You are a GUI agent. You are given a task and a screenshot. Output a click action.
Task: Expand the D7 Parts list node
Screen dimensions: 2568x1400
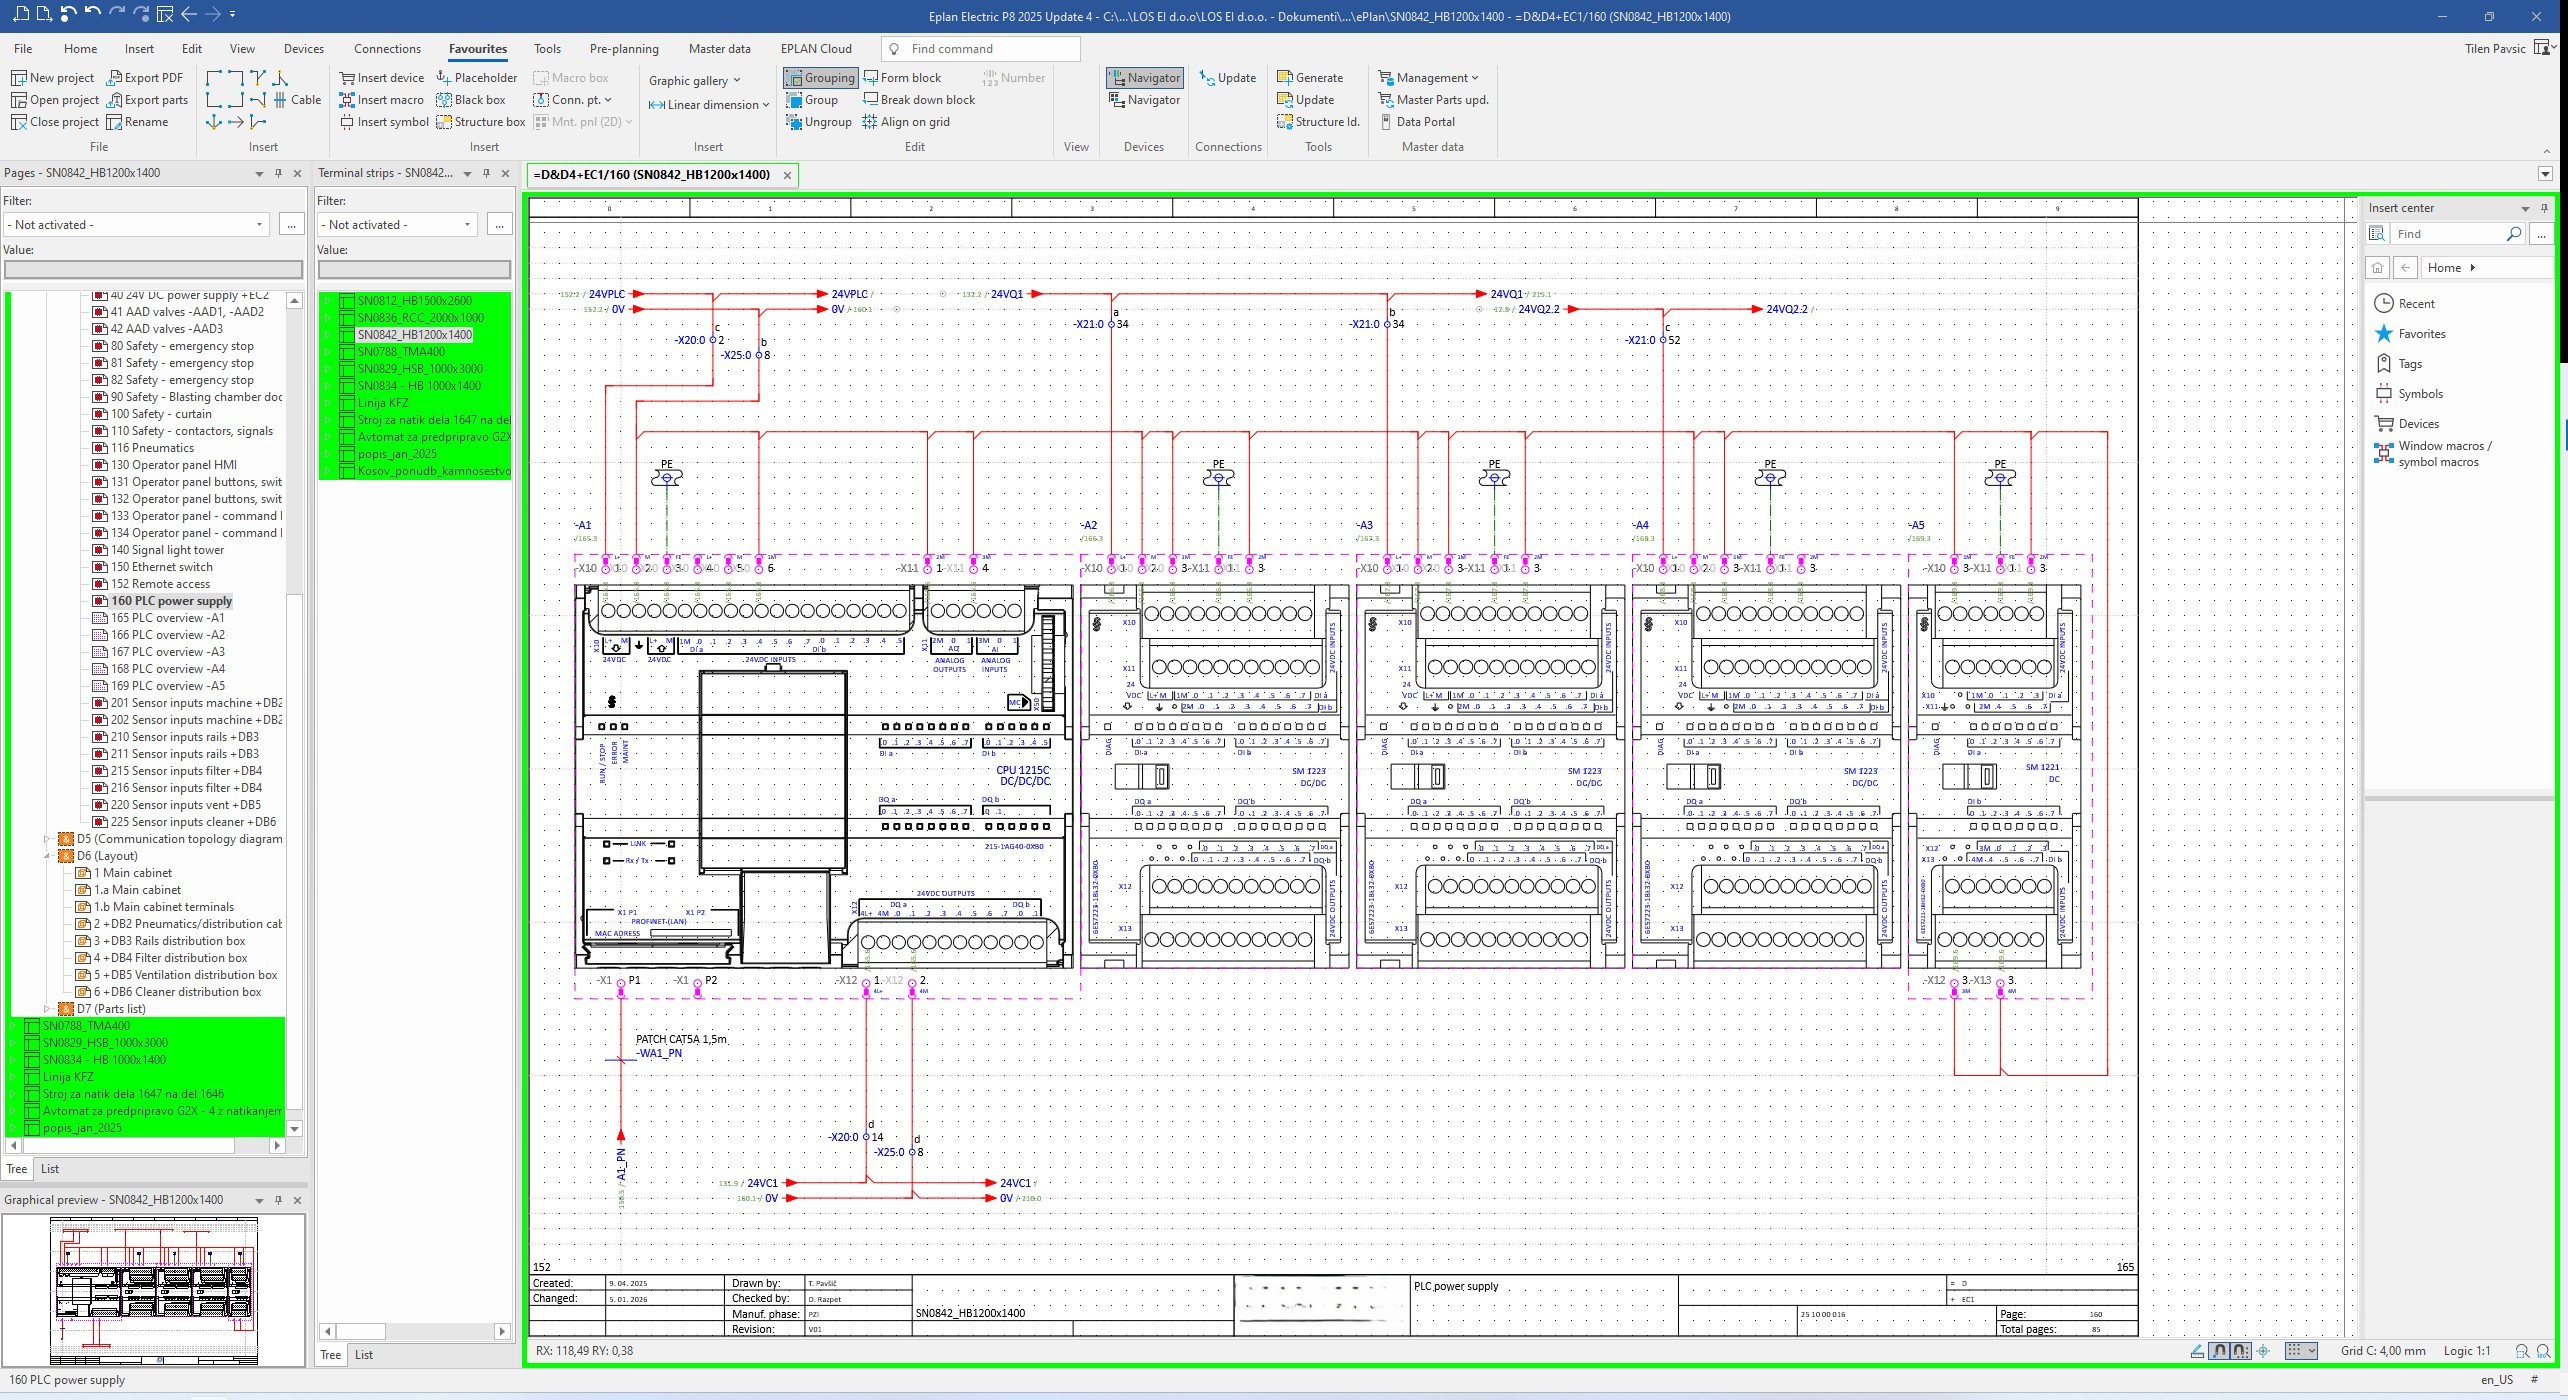47,1009
